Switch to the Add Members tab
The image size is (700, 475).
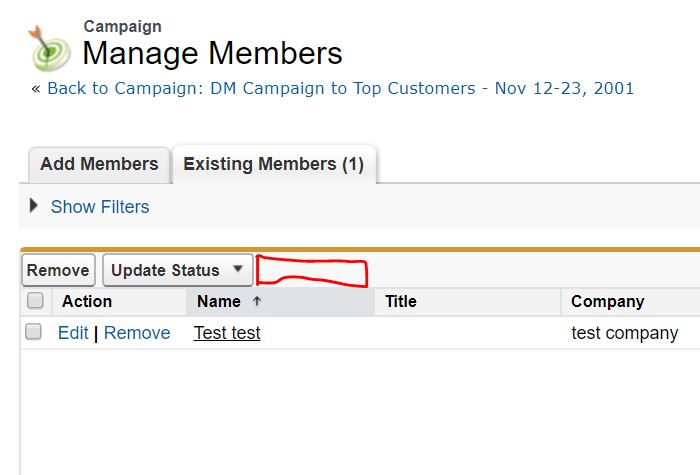pos(99,164)
